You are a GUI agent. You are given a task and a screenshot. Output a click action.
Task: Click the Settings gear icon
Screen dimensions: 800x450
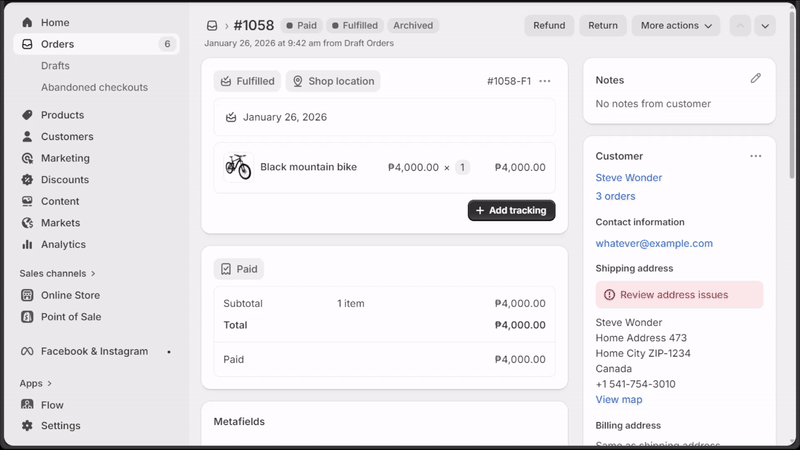tap(27, 426)
